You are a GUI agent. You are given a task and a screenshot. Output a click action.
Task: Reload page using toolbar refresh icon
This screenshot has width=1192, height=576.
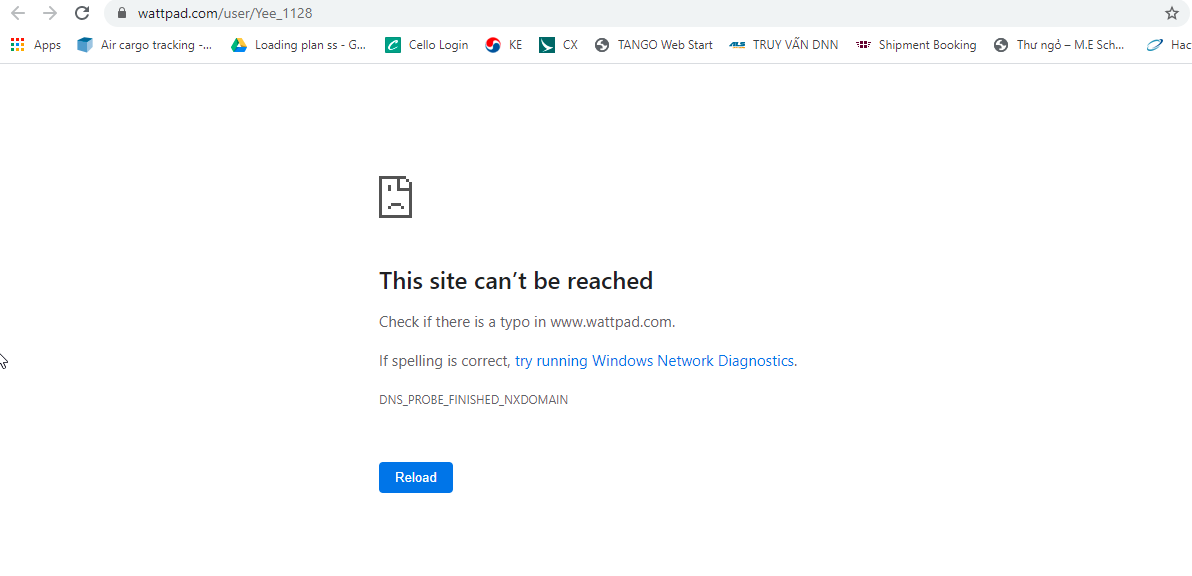click(83, 13)
